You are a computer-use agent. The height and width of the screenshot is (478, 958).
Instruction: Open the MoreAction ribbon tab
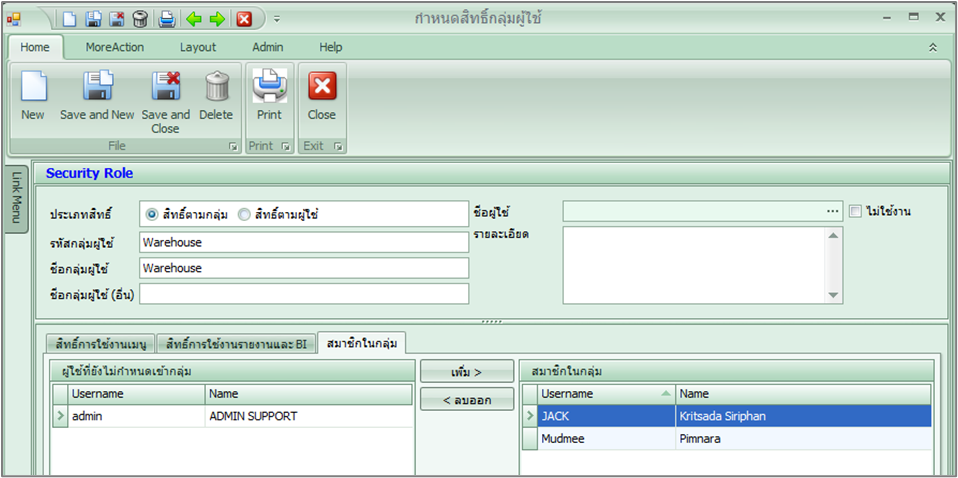(114, 47)
